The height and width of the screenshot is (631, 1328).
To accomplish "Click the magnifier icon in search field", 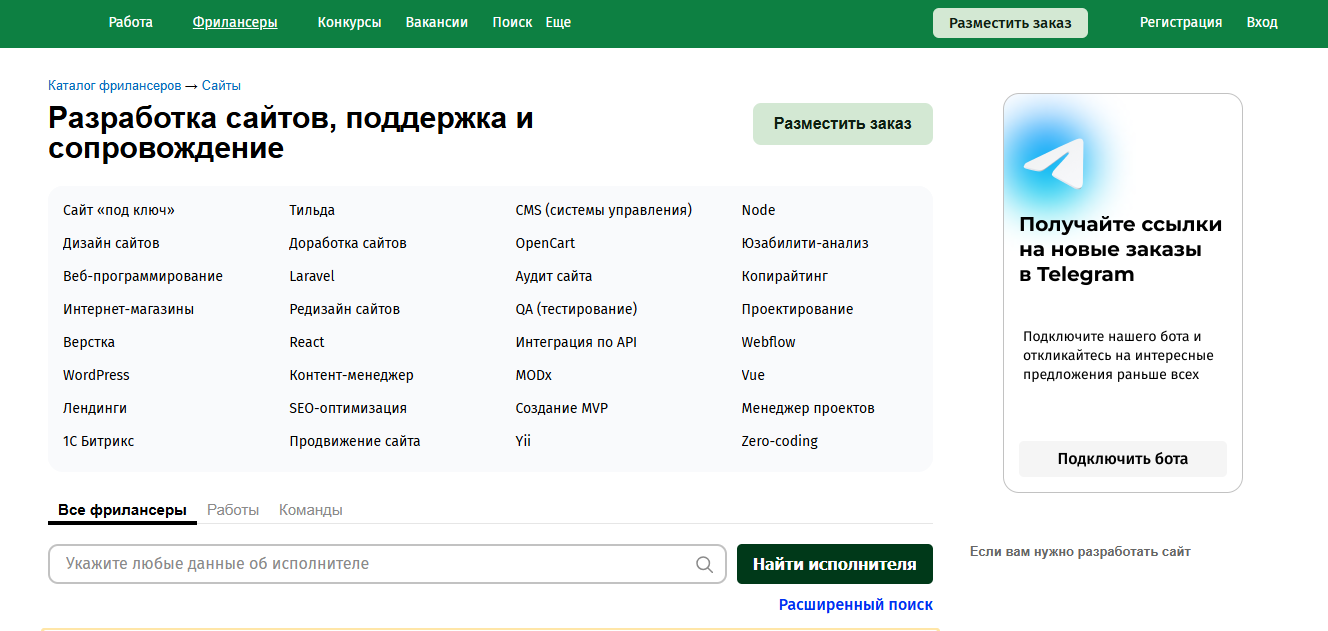I will (x=704, y=564).
